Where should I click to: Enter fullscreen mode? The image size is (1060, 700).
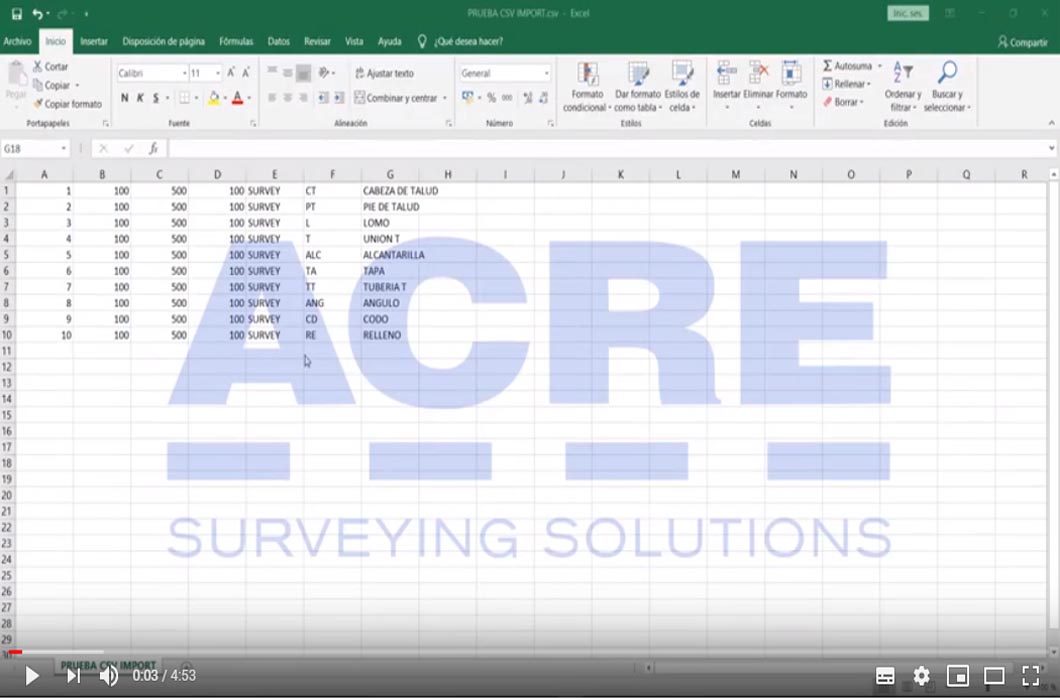click(x=1030, y=675)
